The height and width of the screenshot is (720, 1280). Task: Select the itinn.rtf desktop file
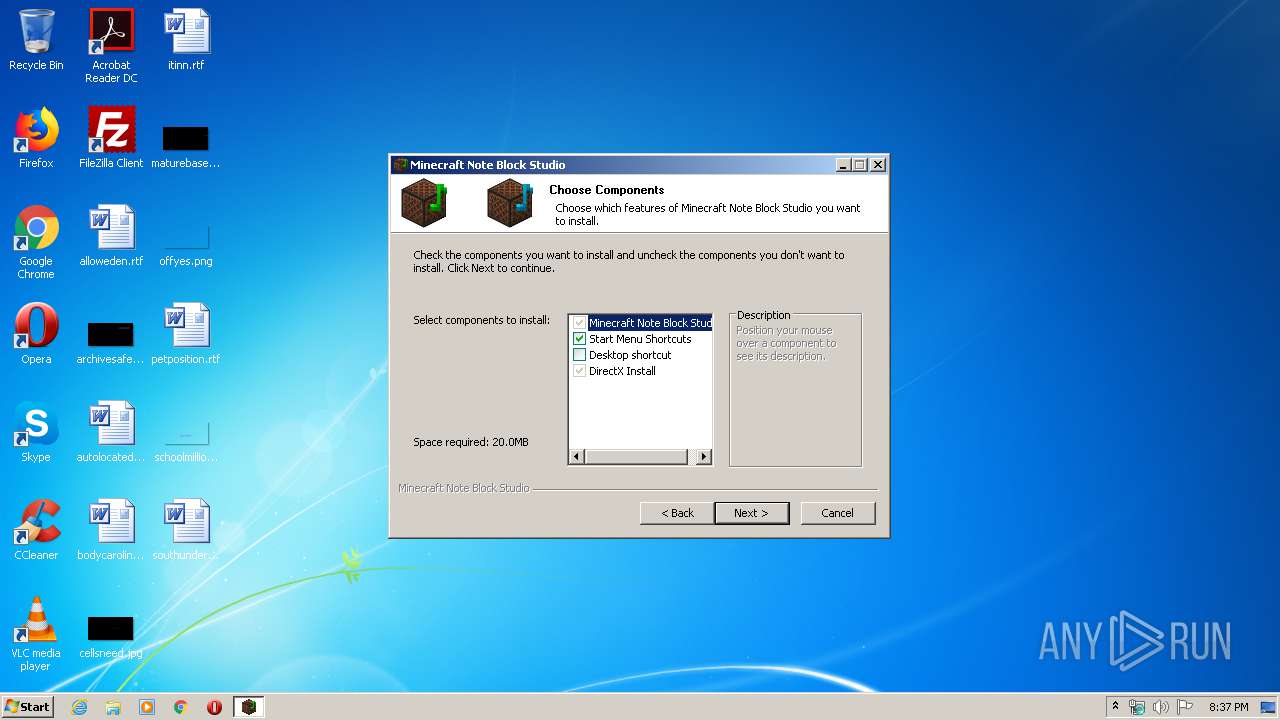(186, 40)
